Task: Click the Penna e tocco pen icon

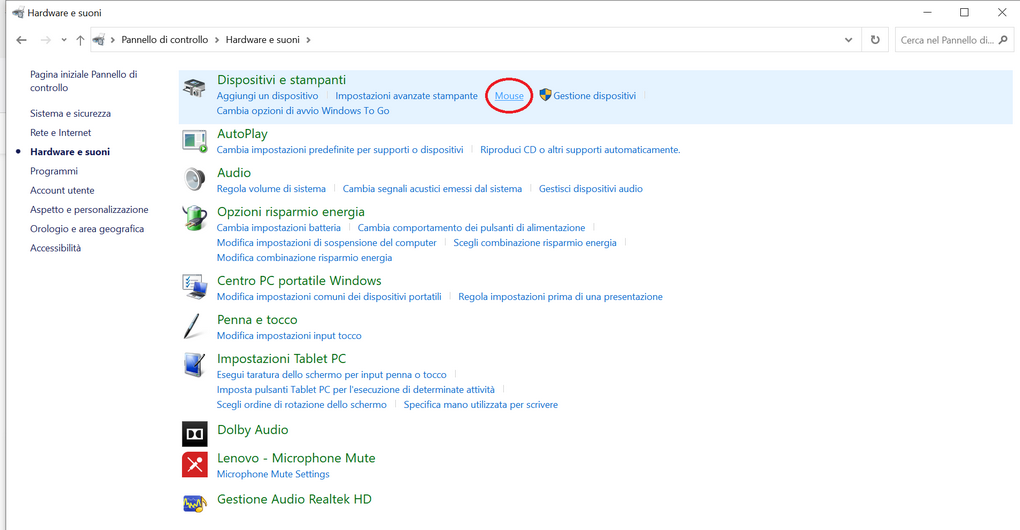Action: (x=193, y=326)
